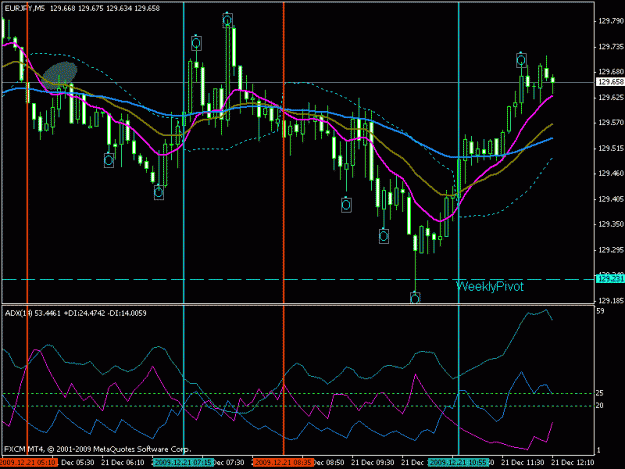The width and height of the screenshot is (625, 469).
Task: Click the 129.185 price scale label
Action: point(610,301)
